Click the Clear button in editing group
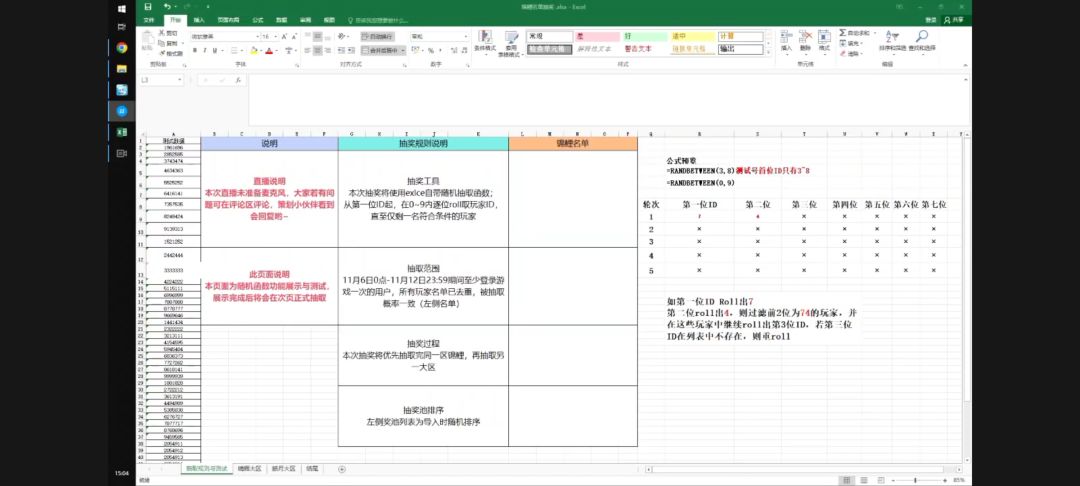 pos(851,53)
